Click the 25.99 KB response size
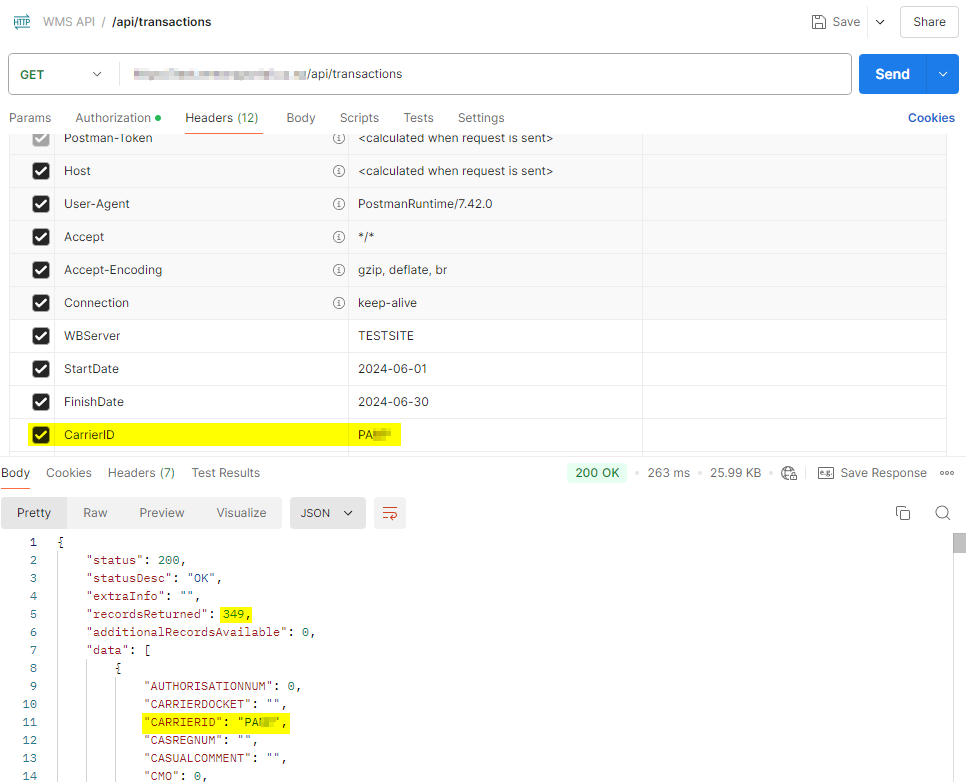 point(736,473)
